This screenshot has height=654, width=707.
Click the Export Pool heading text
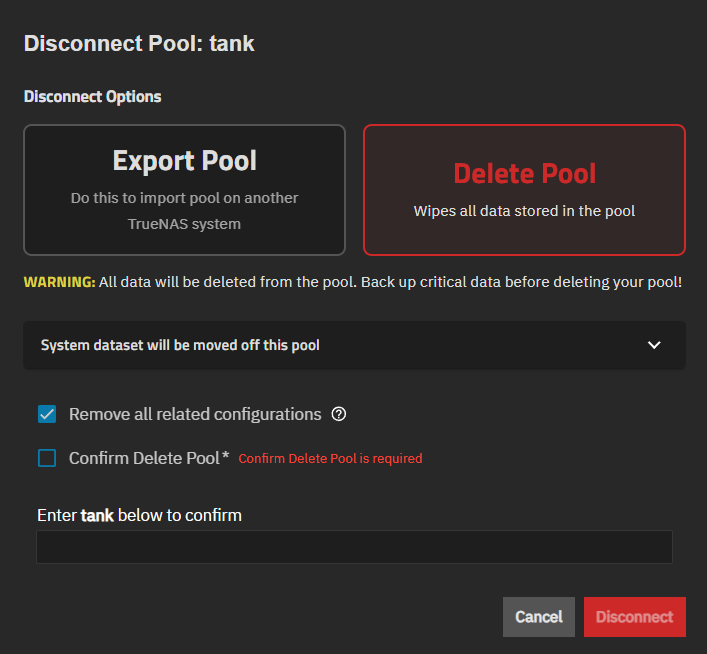point(184,161)
